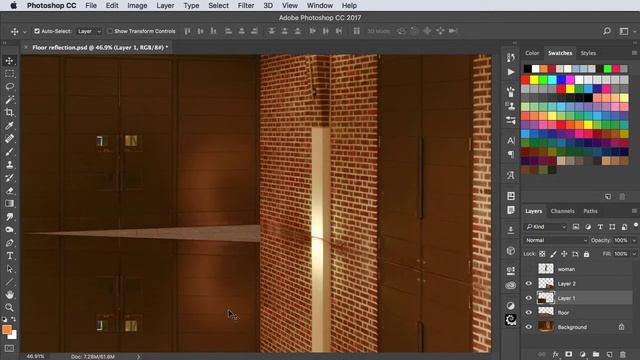
Task: Open the Layers panel menu
Action: tap(634, 211)
